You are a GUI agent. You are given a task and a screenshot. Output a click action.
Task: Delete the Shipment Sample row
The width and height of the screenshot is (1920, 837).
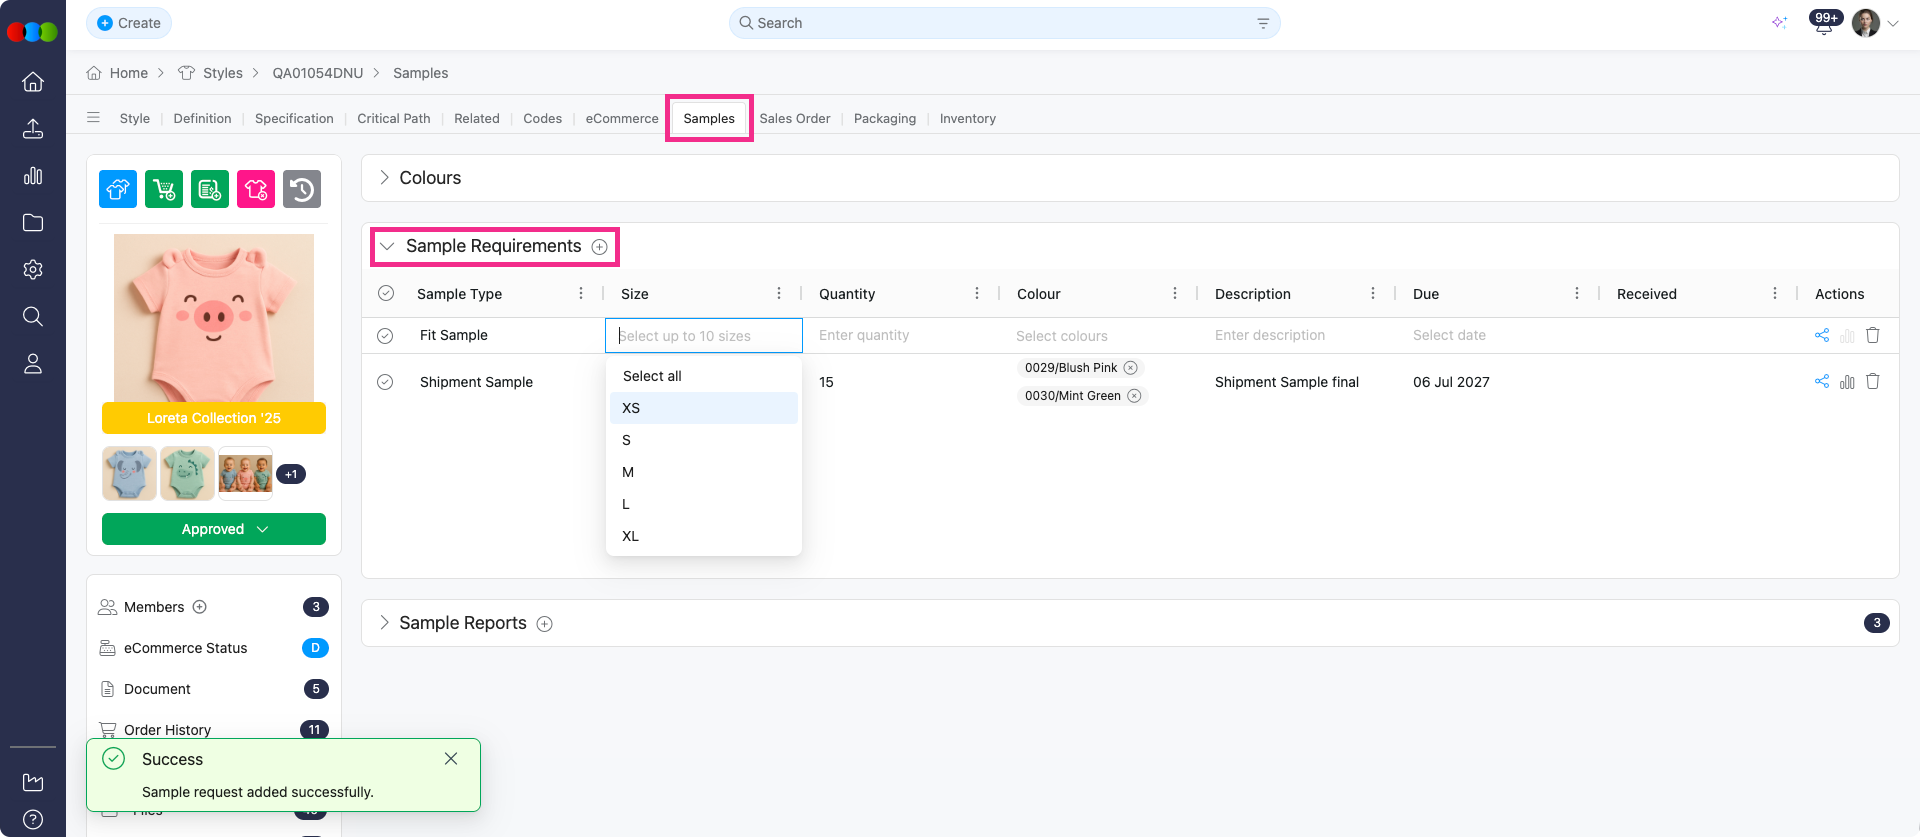1872,381
